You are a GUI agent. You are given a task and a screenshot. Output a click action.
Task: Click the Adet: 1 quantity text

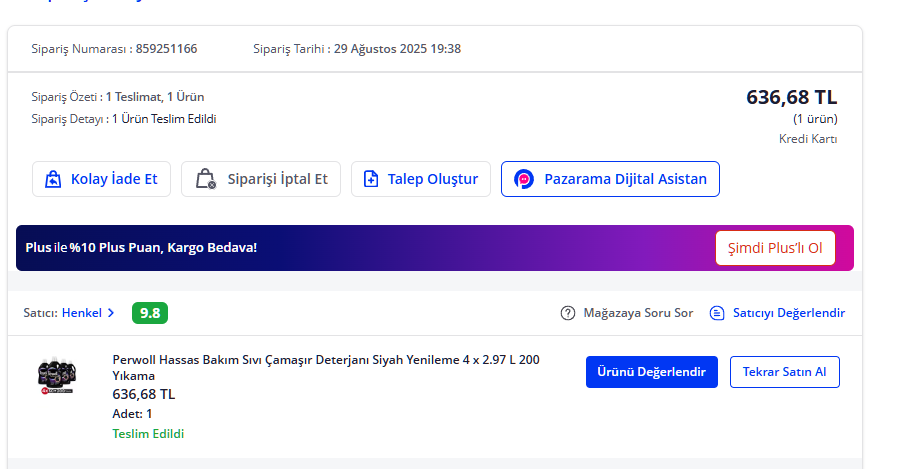(132, 414)
